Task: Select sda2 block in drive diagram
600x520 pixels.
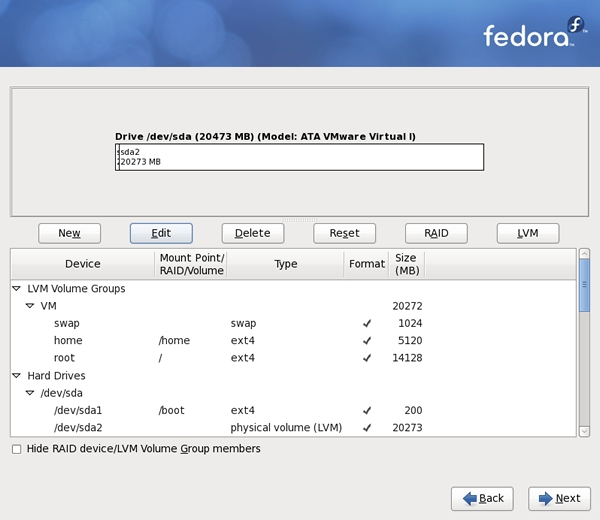Action: 302,157
